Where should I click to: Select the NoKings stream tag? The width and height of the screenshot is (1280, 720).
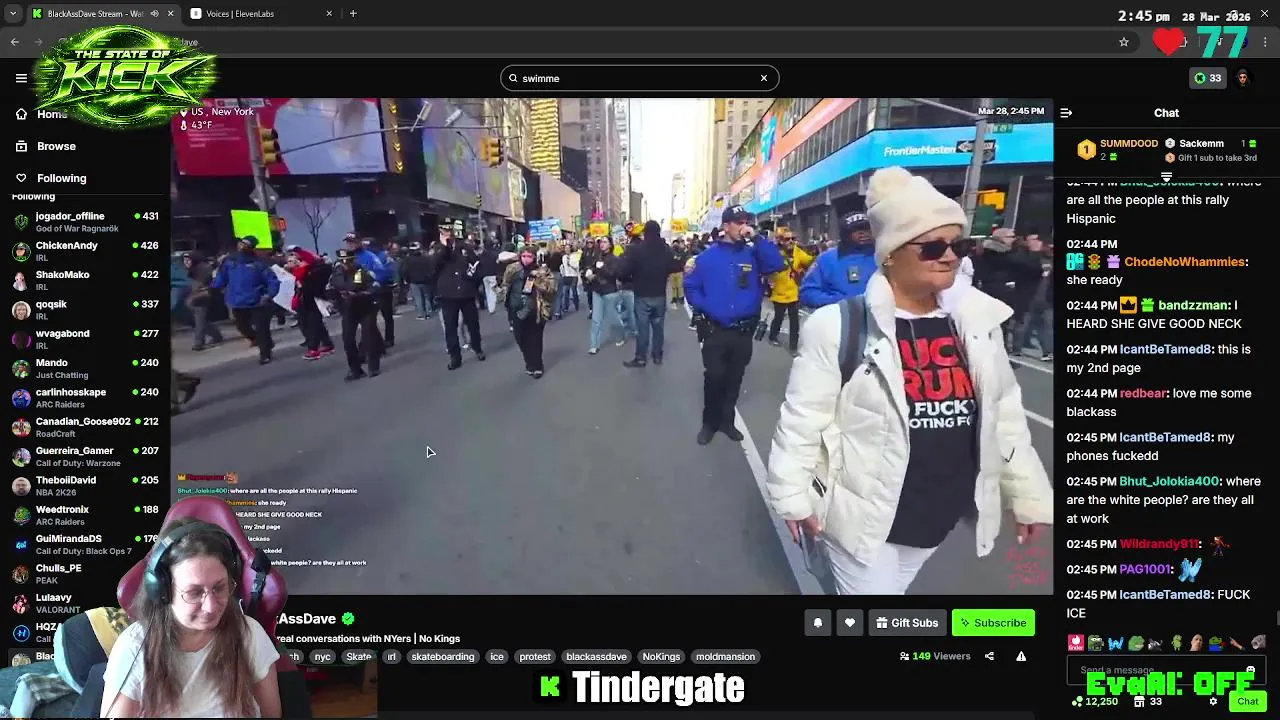pyautogui.click(x=661, y=657)
